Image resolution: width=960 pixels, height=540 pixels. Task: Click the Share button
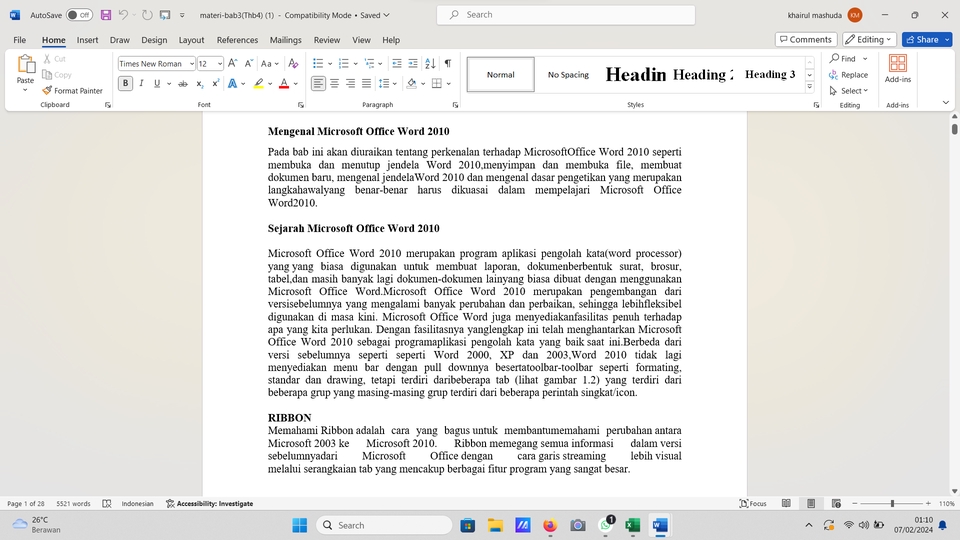(x=922, y=39)
